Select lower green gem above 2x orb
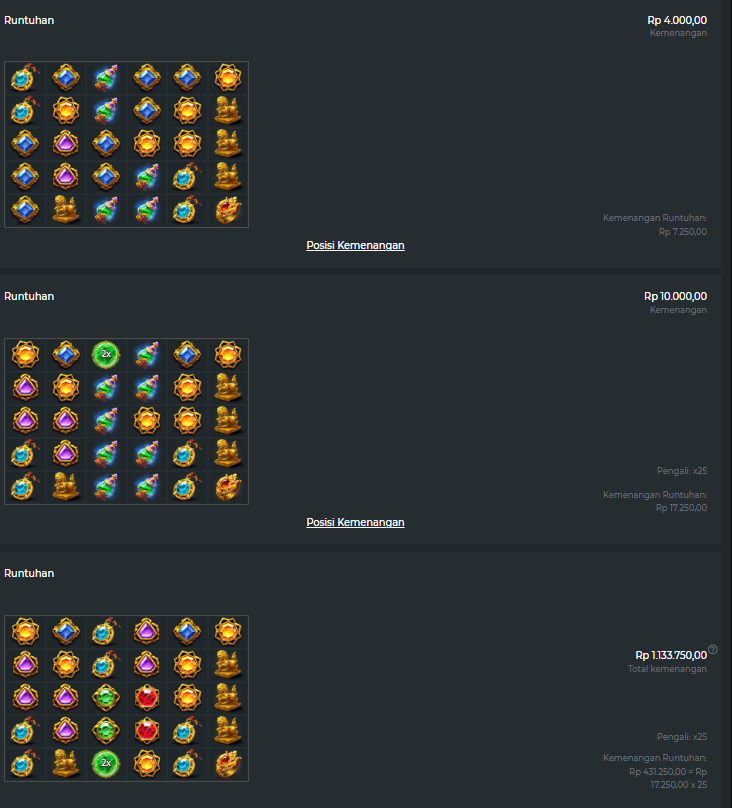The image size is (732, 808). click(x=106, y=730)
